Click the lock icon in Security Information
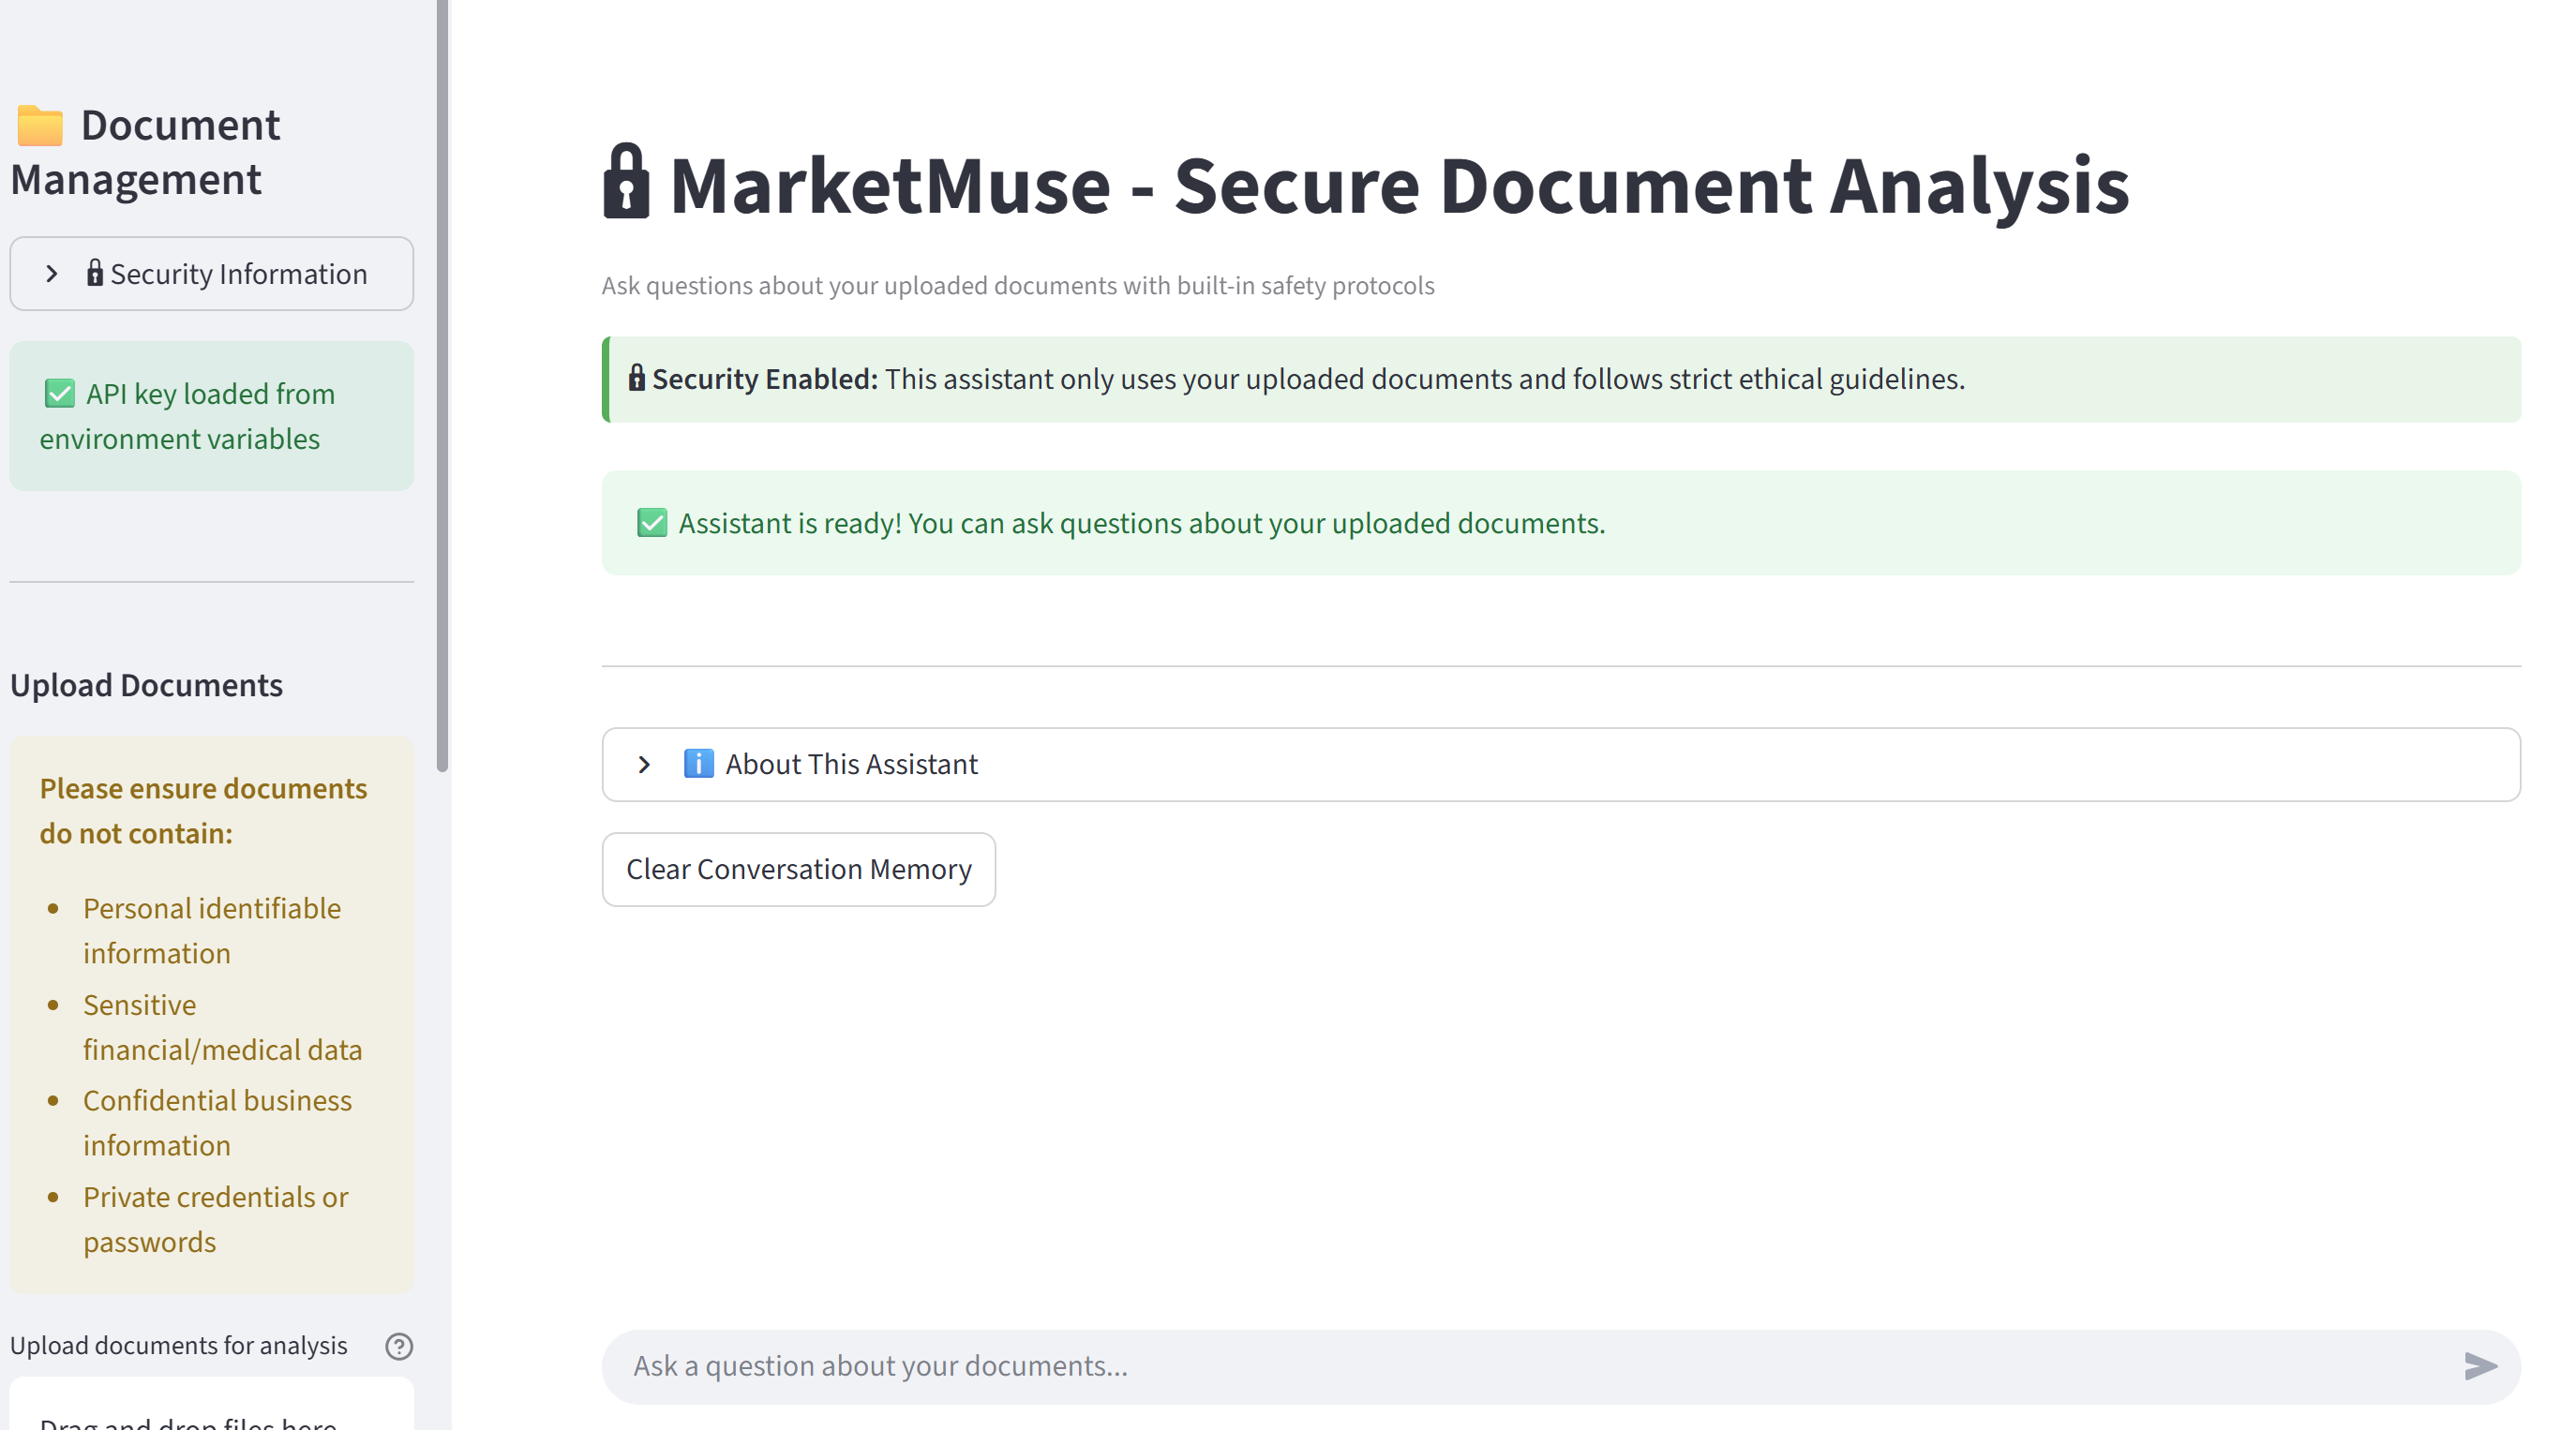The image size is (2576, 1430). click(x=94, y=273)
